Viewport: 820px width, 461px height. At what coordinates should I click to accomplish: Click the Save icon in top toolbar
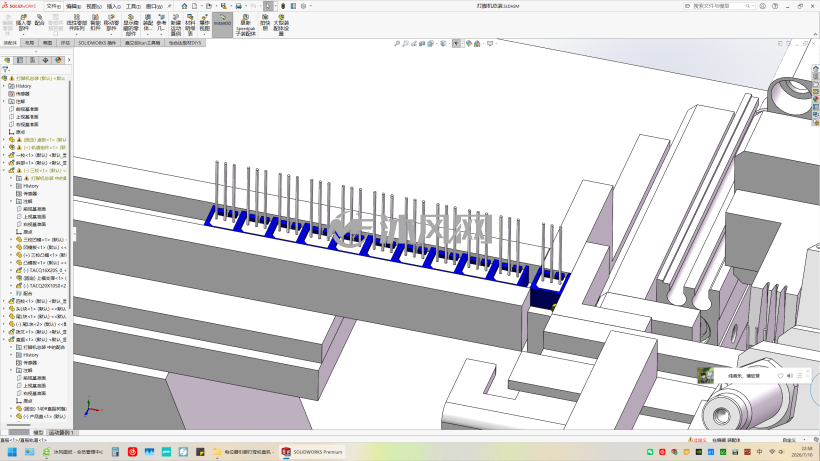223,6
